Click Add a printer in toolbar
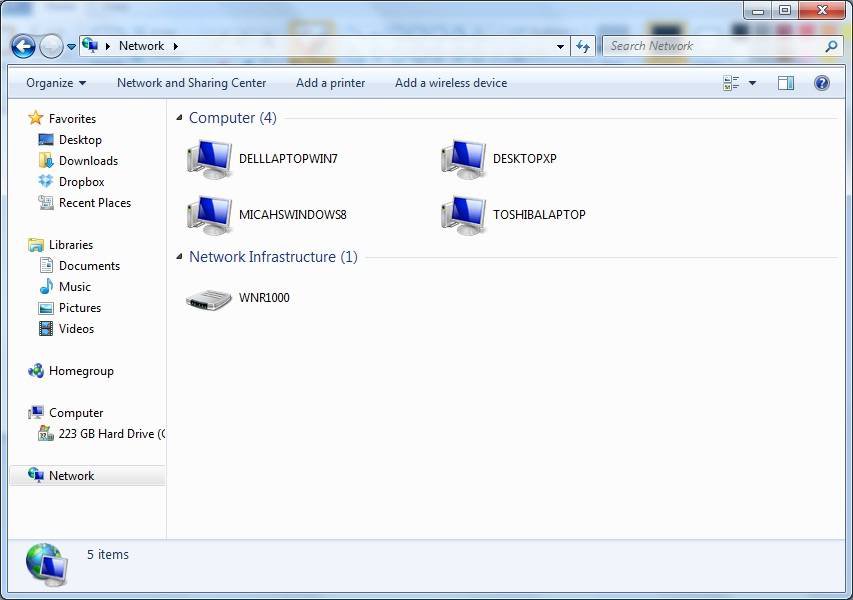This screenshot has width=853, height=600. pos(330,83)
